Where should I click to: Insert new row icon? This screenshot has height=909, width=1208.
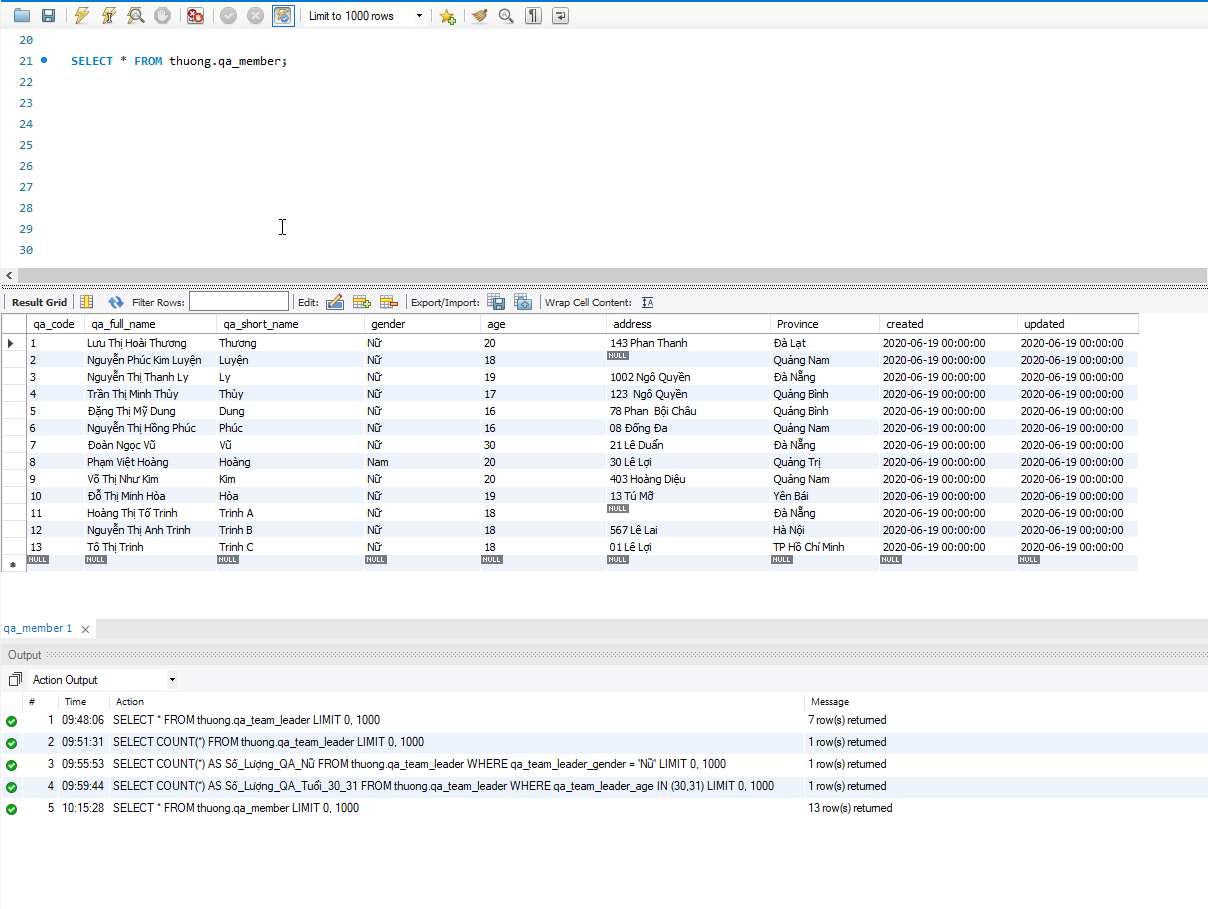click(x=362, y=302)
